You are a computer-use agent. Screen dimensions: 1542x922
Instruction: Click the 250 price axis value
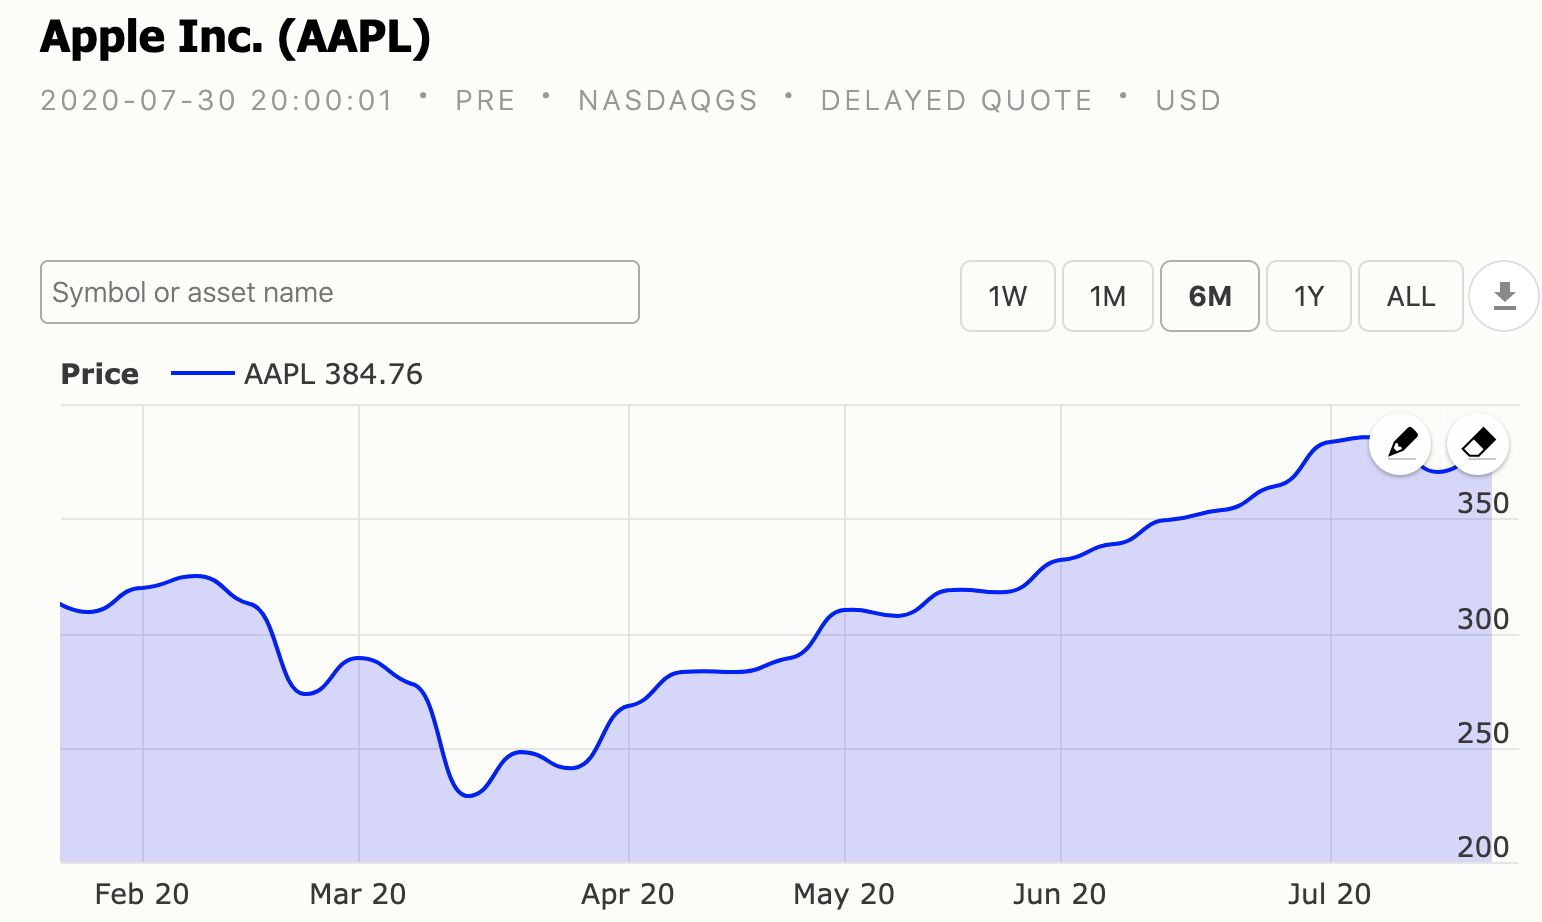pos(1483,733)
